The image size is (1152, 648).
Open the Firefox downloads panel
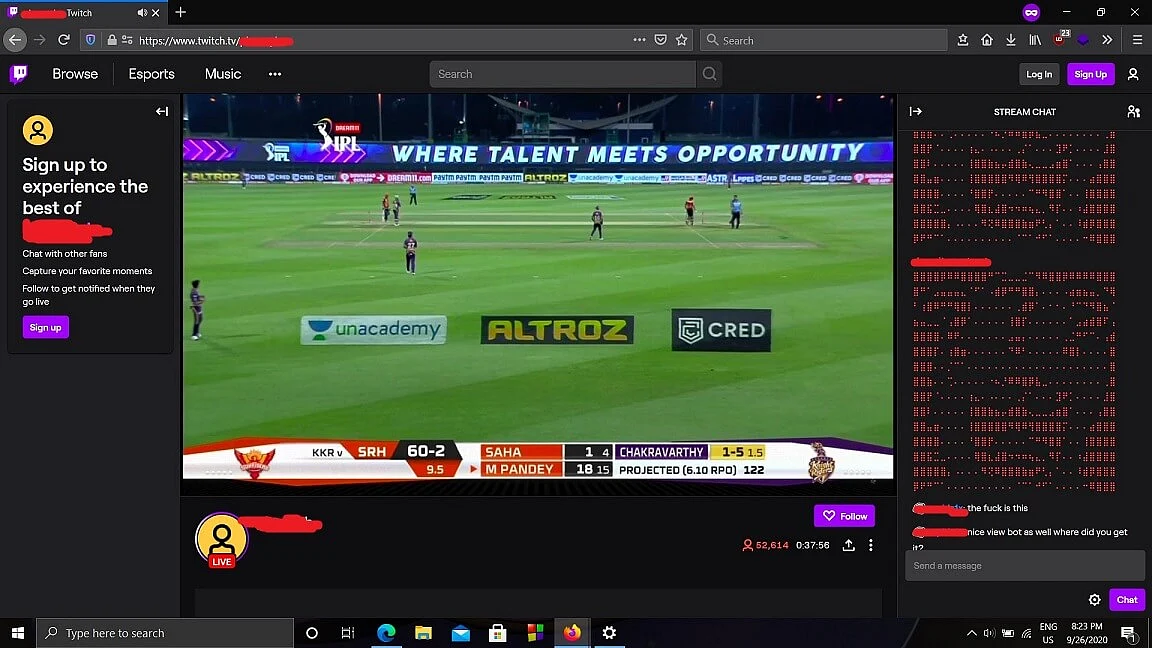[x=1011, y=40]
